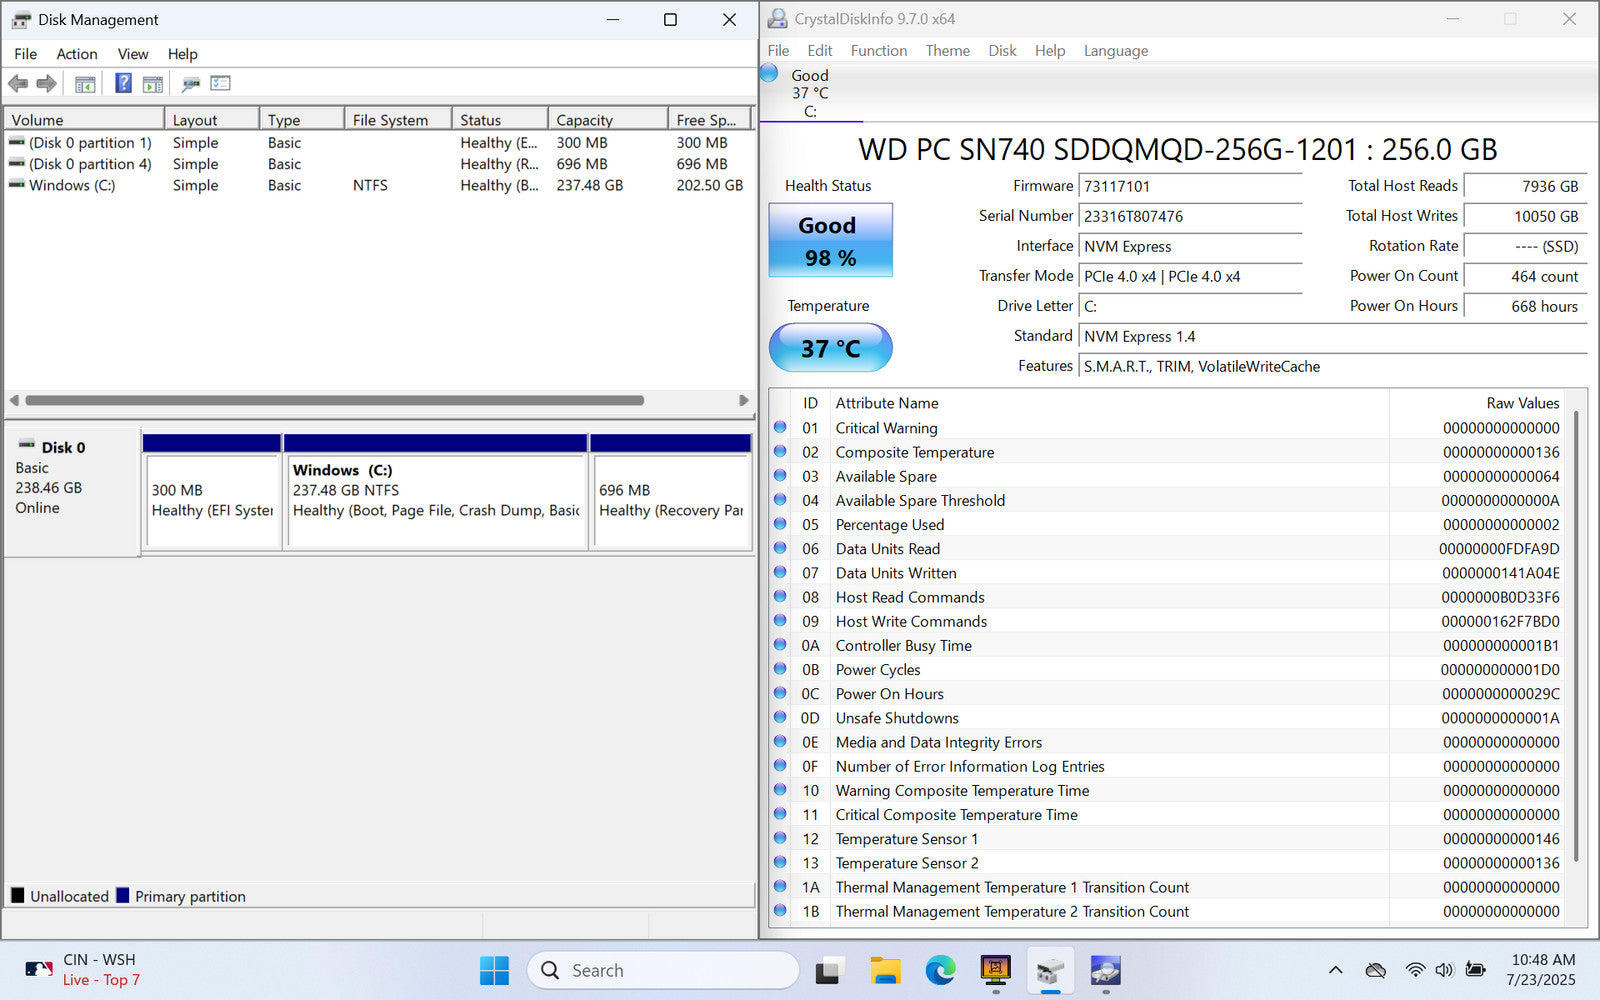
Task: Open File Explorer from the taskbar
Action: pyautogui.click(x=885, y=970)
